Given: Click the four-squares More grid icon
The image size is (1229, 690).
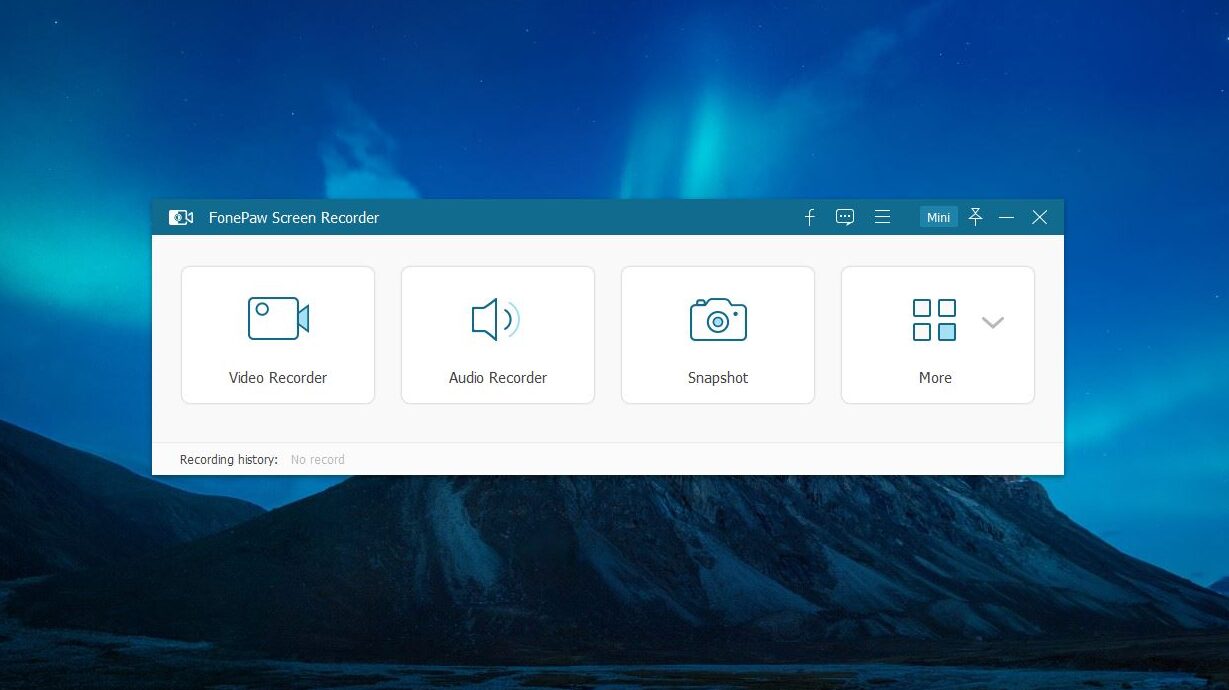Looking at the screenshot, I should [x=934, y=320].
